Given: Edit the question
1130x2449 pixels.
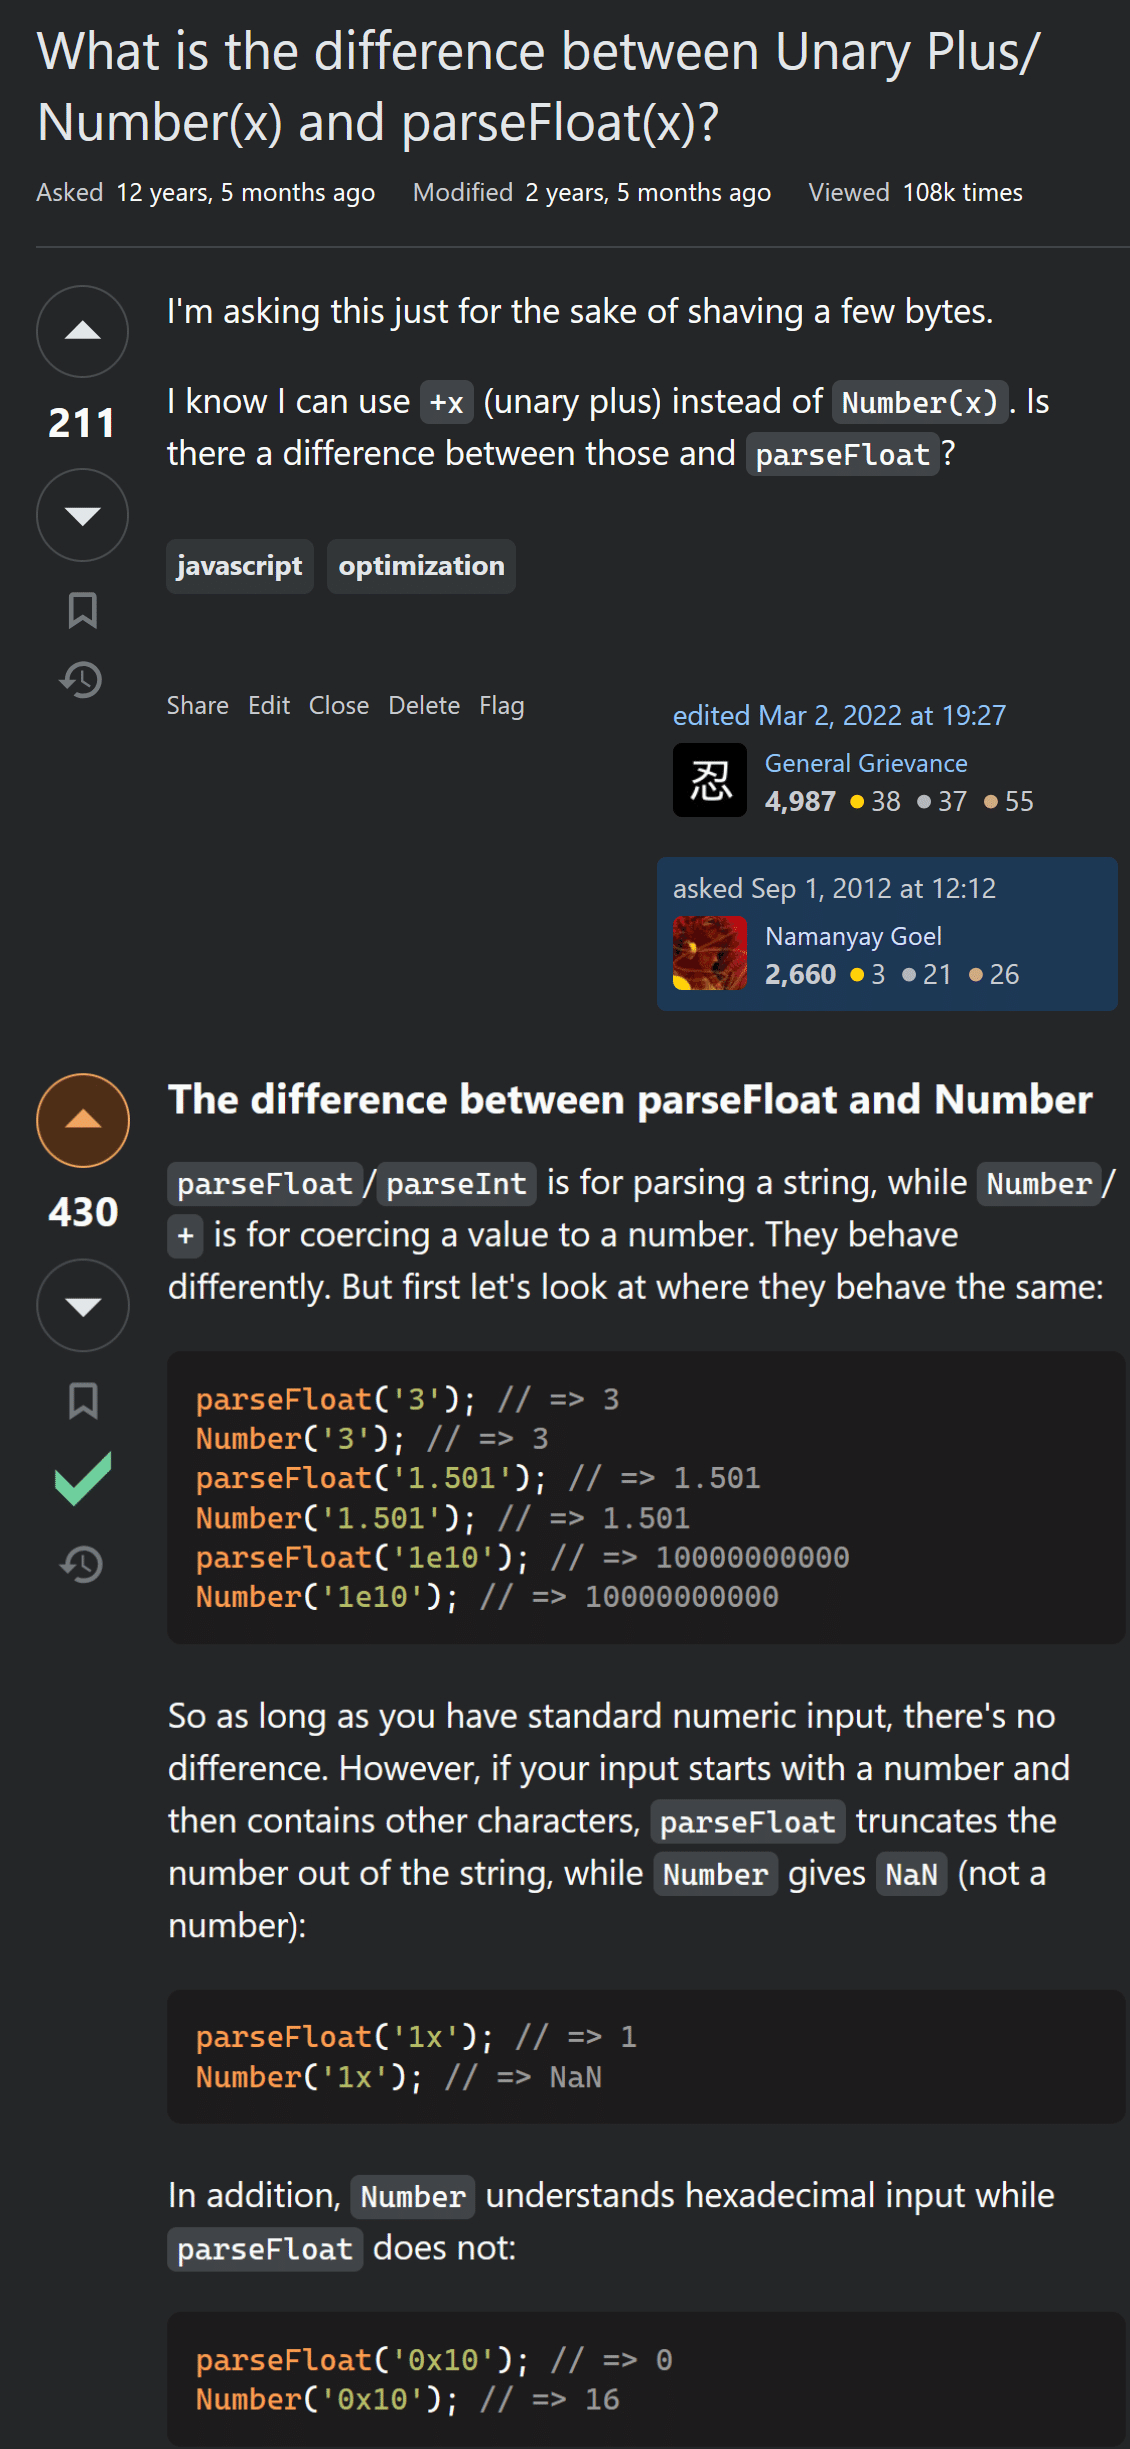Looking at the screenshot, I should pyautogui.click(x=269, y=706).
